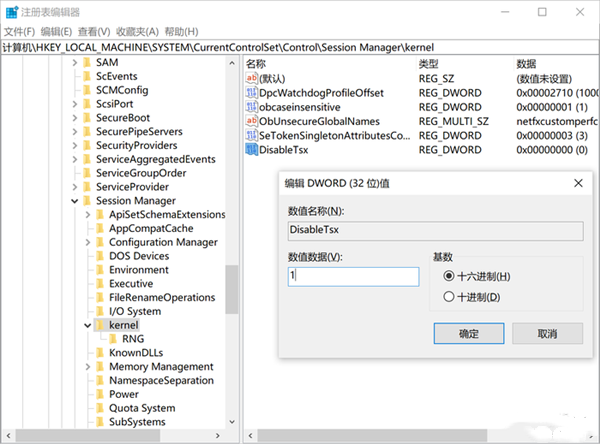This screenshot has width=600, height=444.
Task: Confirm with the 确定 button
Action: [469, 333]
